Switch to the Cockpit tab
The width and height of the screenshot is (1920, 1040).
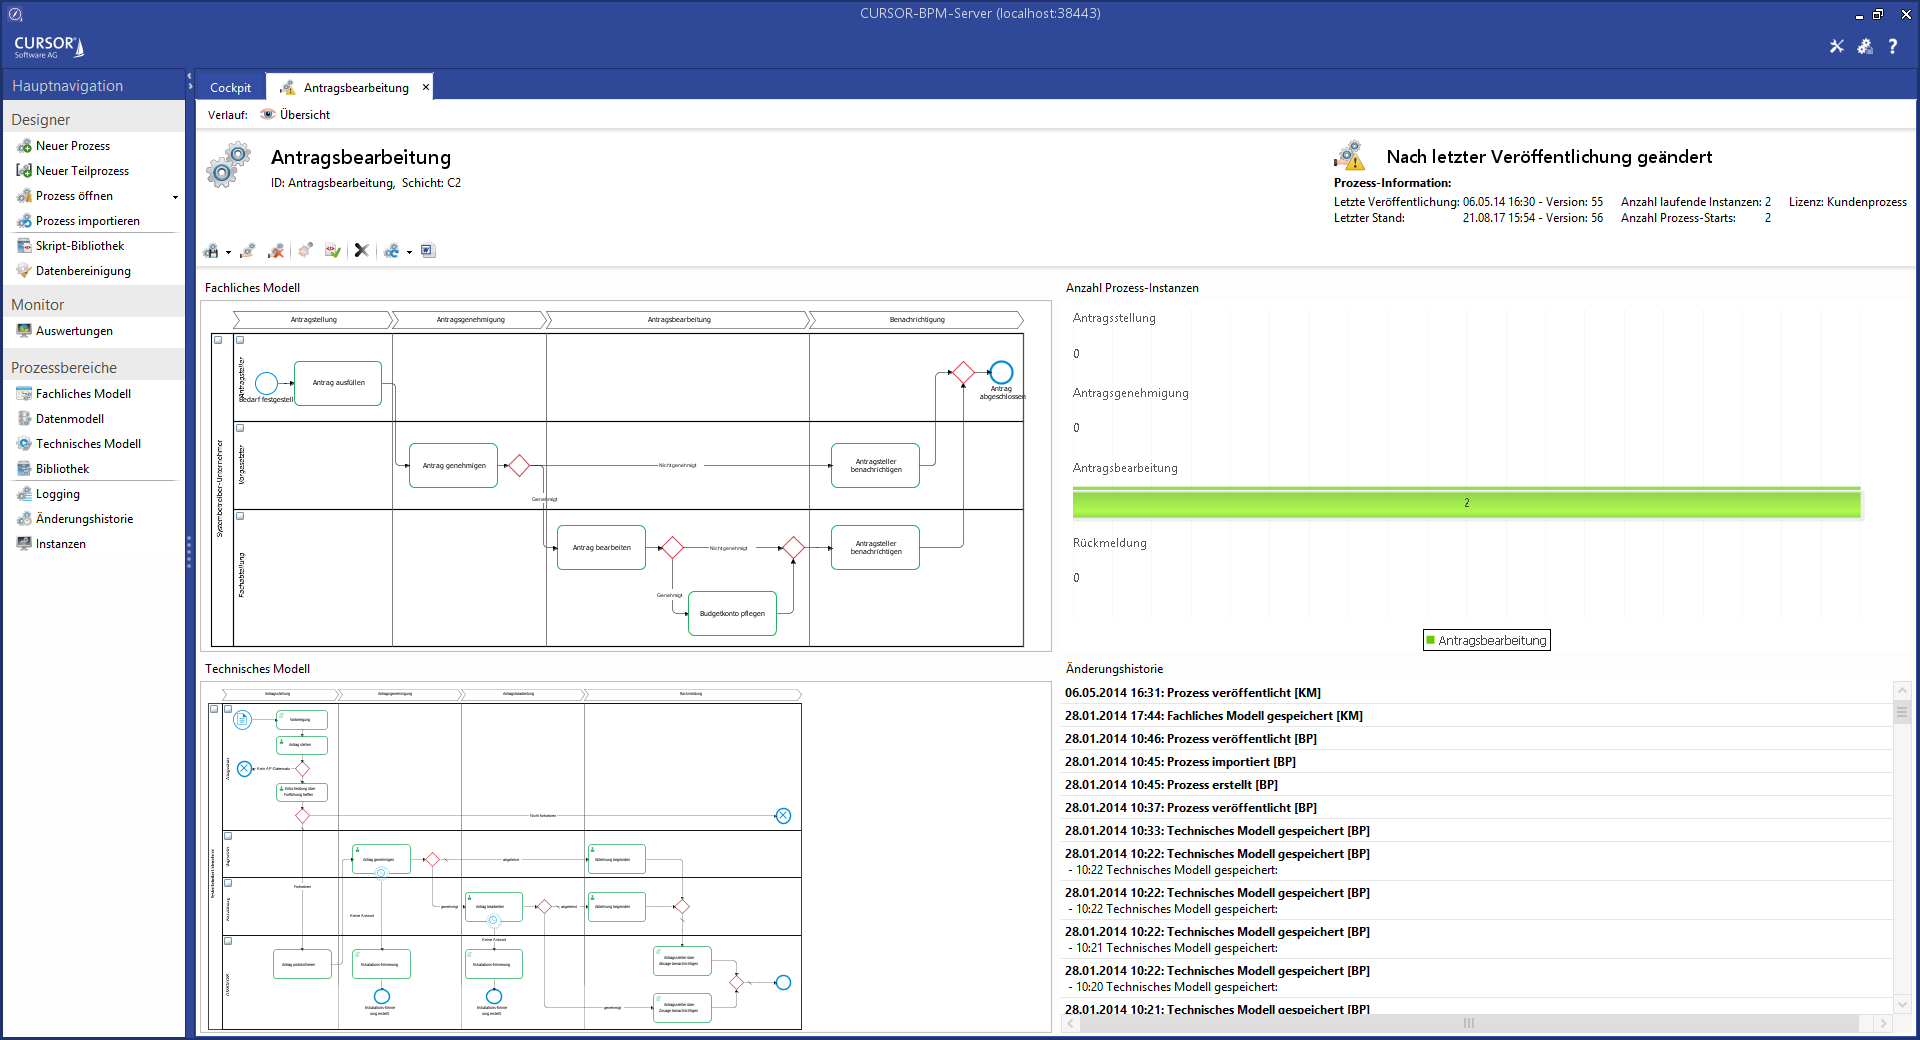(x=230, y=88)
